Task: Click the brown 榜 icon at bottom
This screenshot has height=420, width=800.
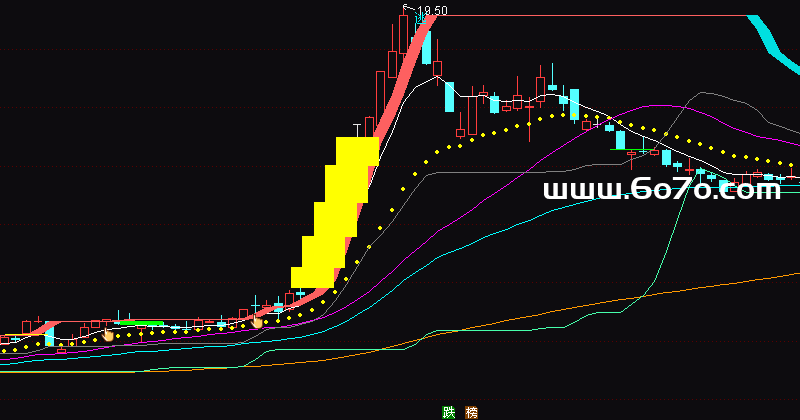Action: point(472,412)
